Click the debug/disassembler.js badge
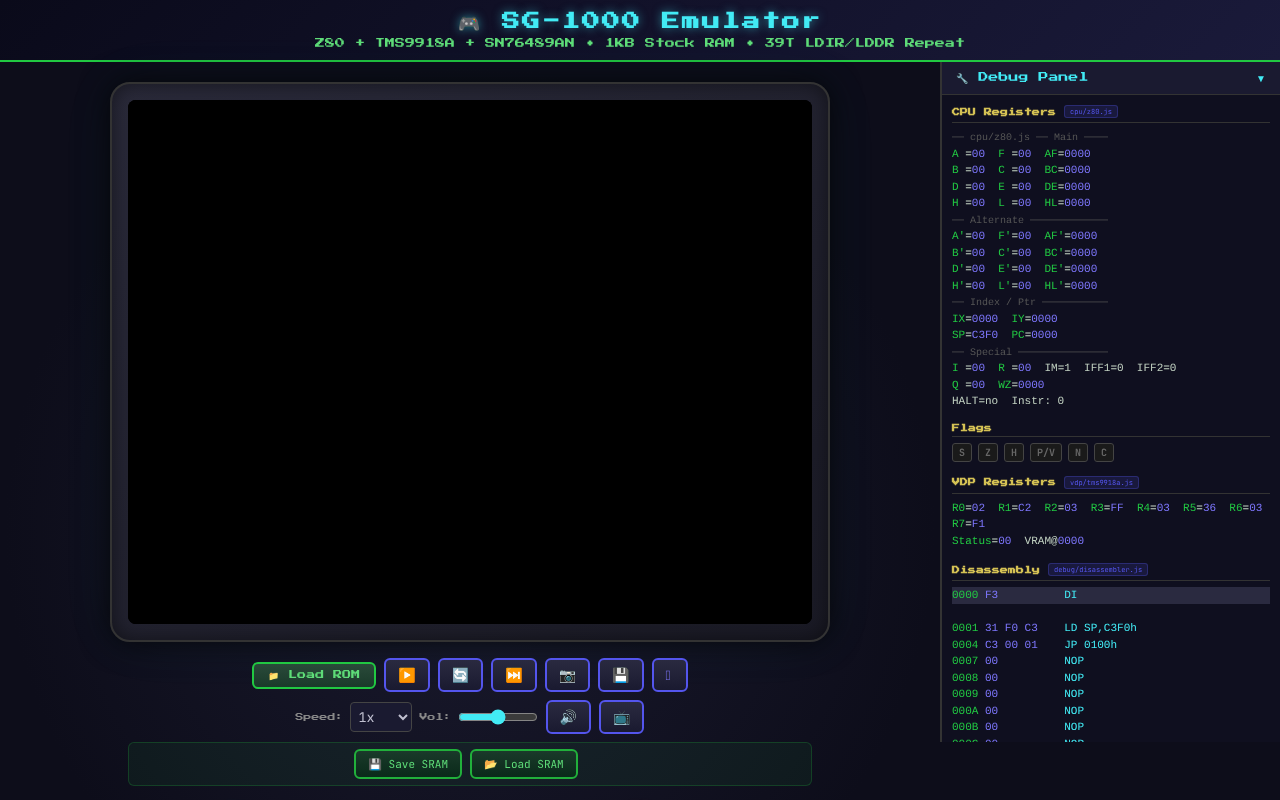Image resolution: width=1280 pixels, height=800 pixels. [x=1098, y=570]
